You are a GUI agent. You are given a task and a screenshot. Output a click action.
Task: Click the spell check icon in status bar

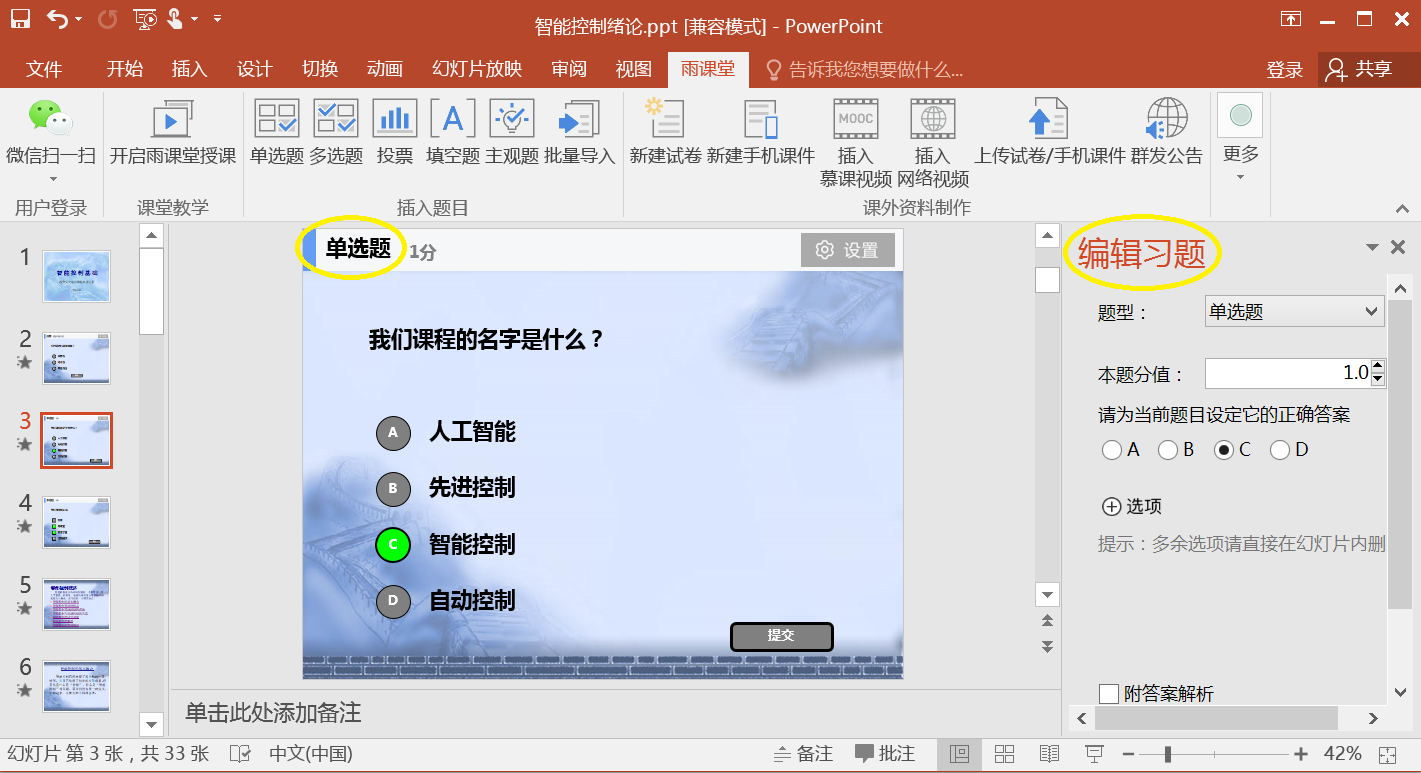[x=240, y=754]
